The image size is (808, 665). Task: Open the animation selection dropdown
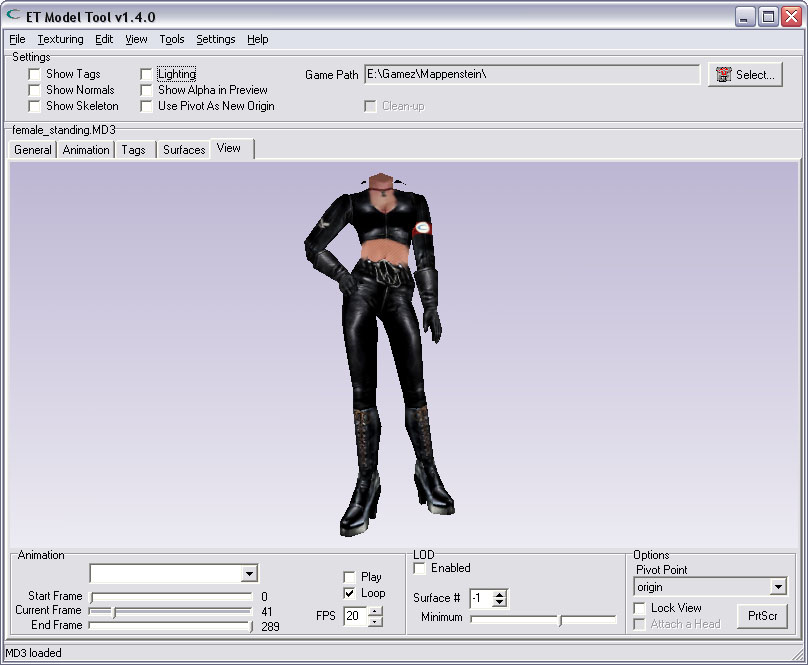click(x=249, y=574)
